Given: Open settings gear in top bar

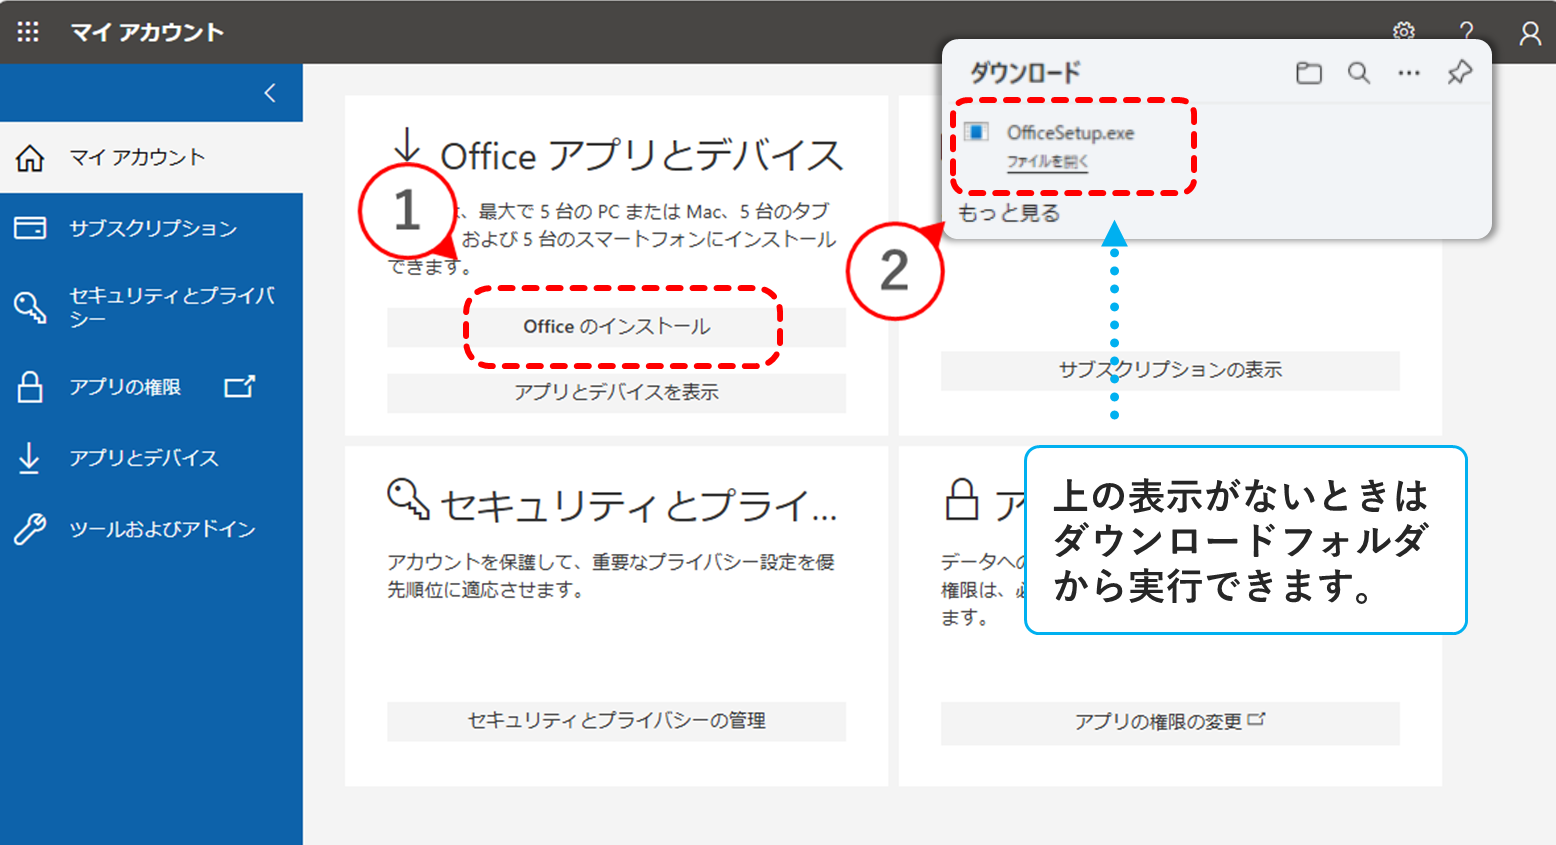Looking at the screenshot, I should [1404, 30].
